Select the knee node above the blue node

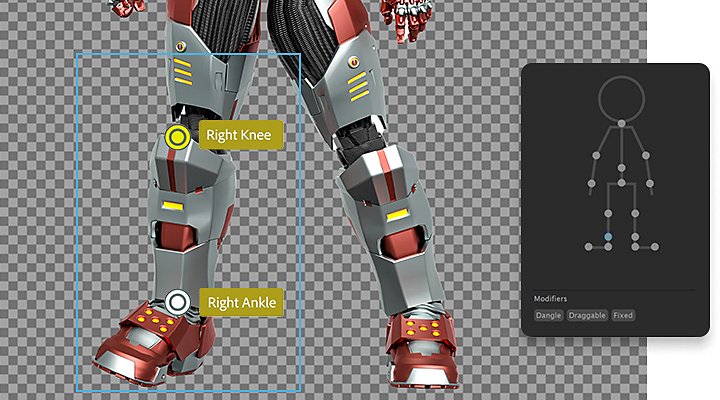(x=608, y=214)
